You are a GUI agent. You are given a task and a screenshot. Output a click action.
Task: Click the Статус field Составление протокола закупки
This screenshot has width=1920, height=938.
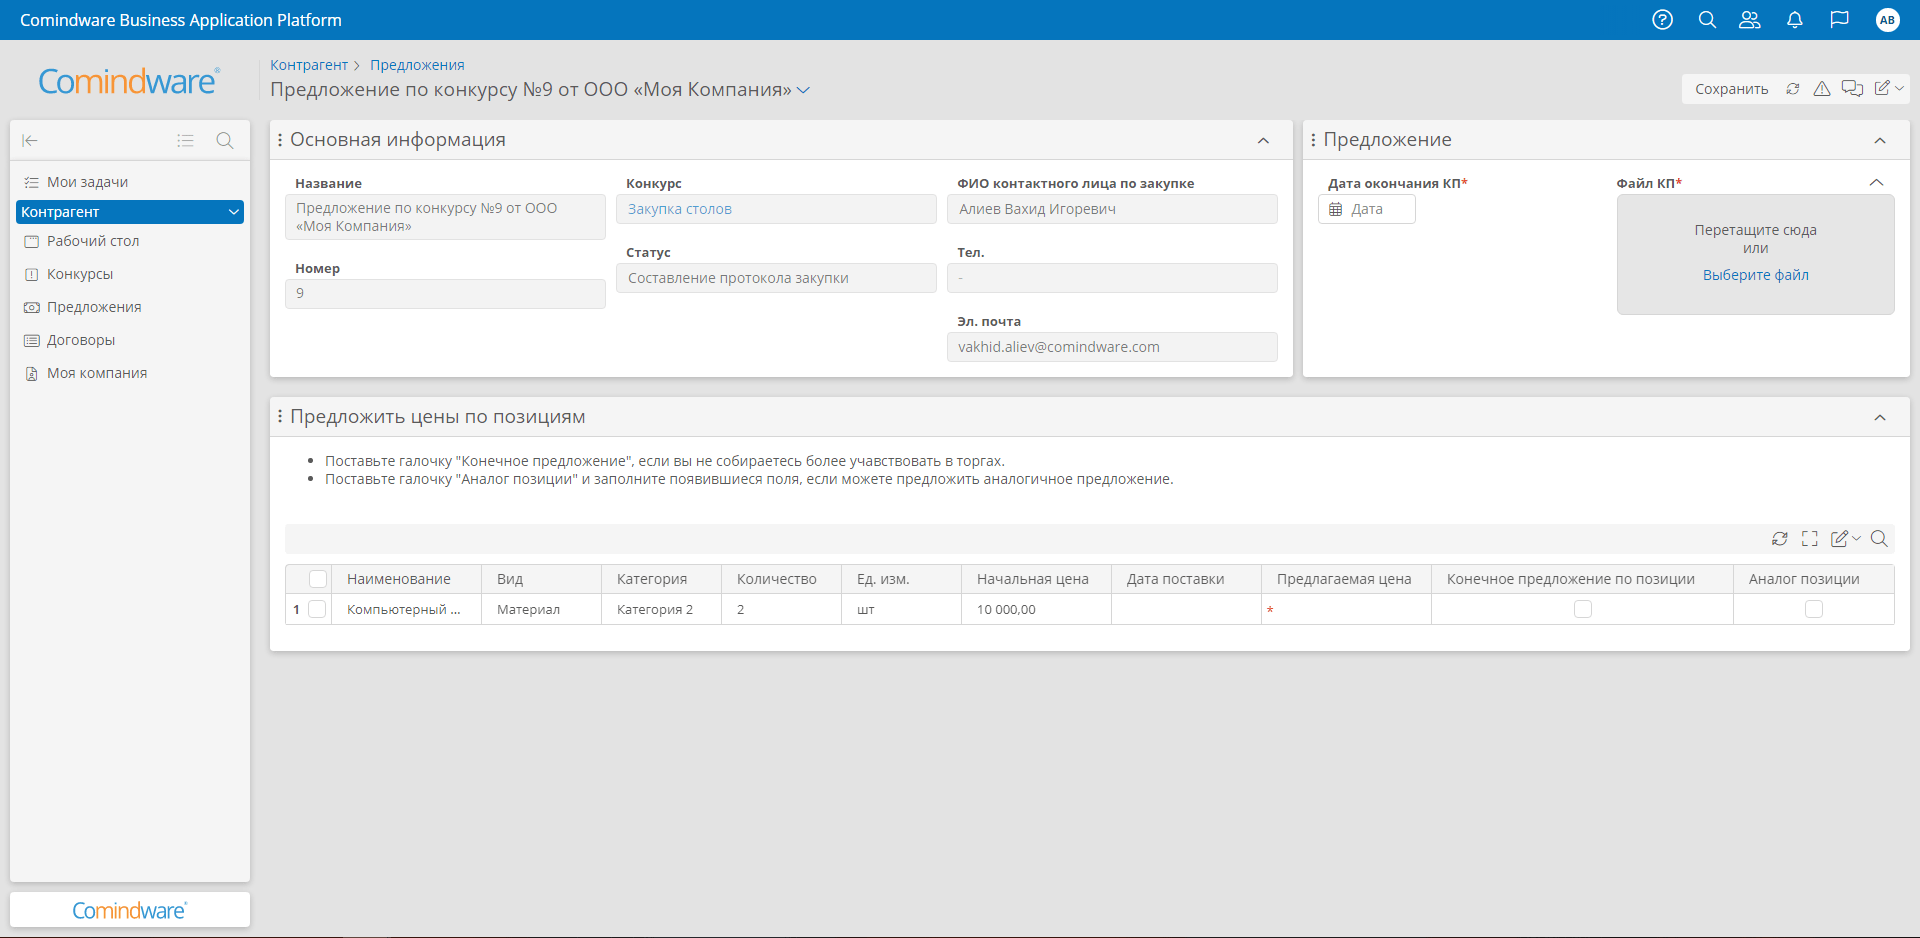pyautogui.click(x=776, y=278)
